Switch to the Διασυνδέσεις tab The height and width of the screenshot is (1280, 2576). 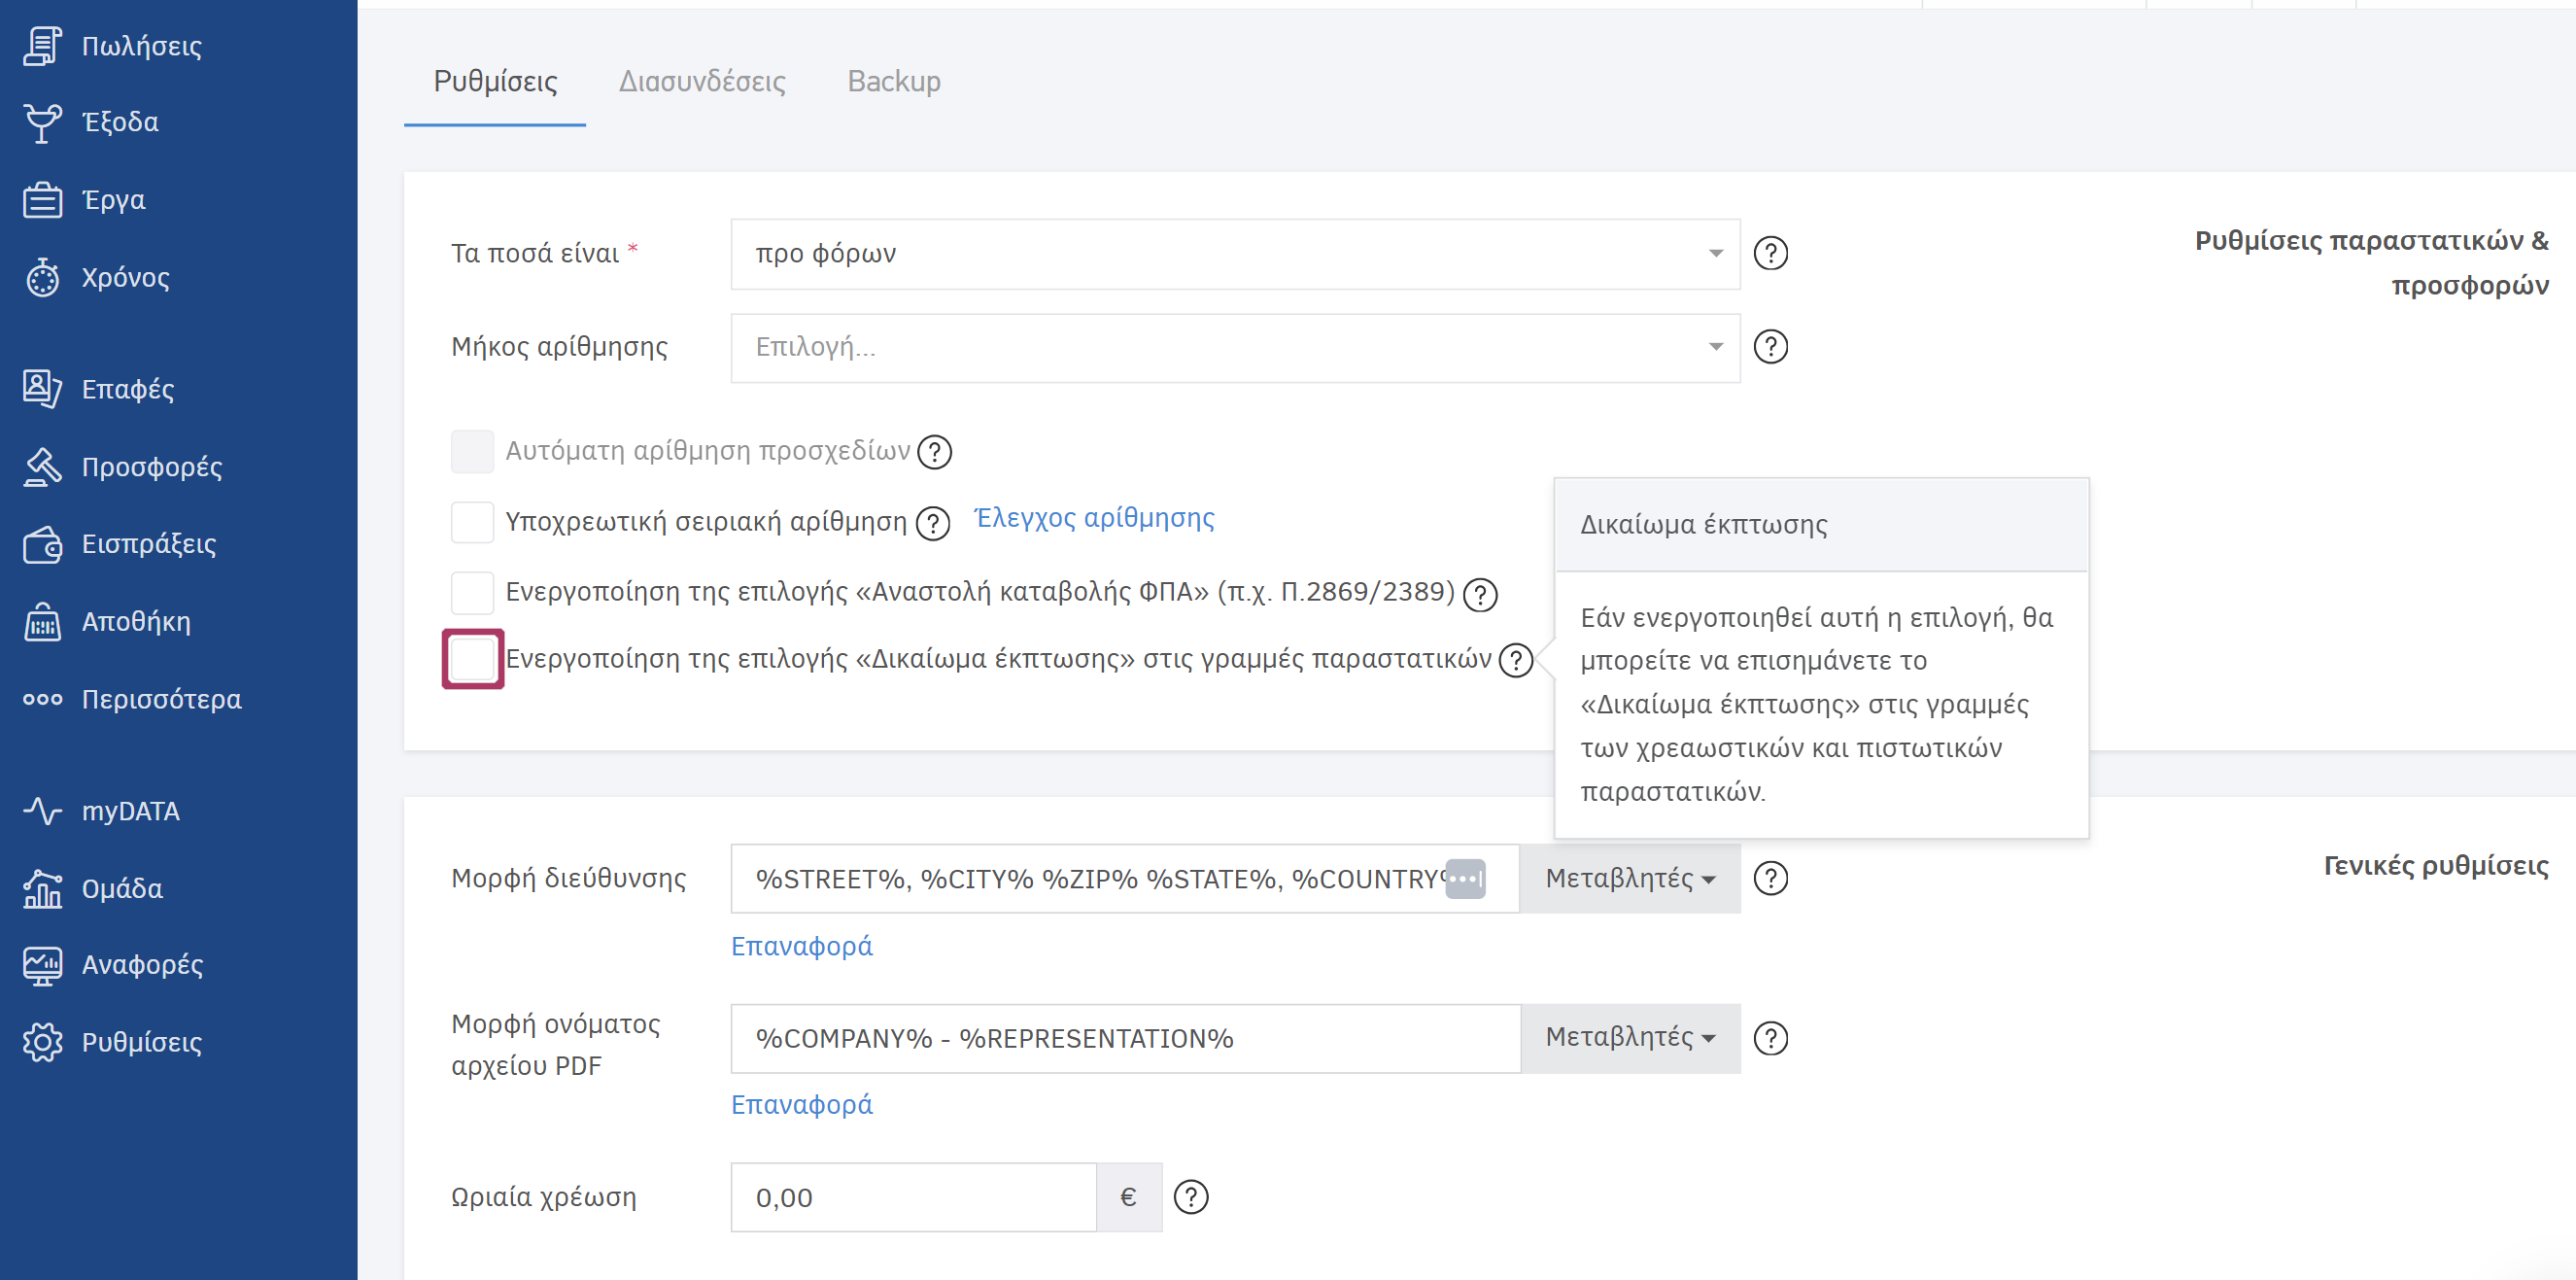click(702, 82)
